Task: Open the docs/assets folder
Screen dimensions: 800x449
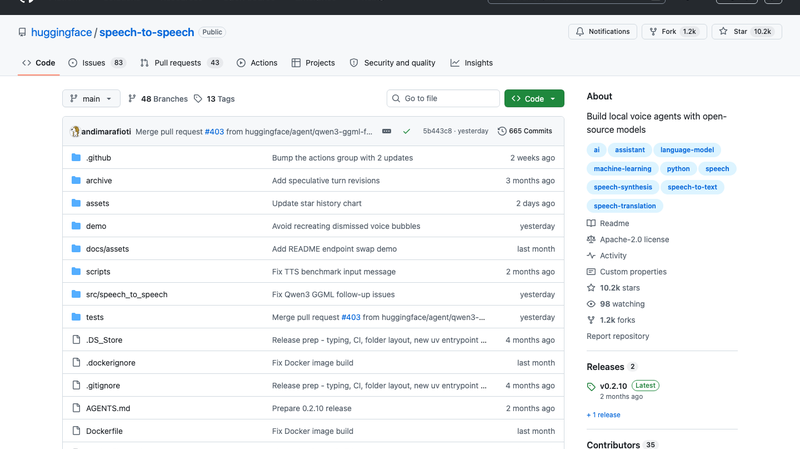Action: tap(107, 248)
